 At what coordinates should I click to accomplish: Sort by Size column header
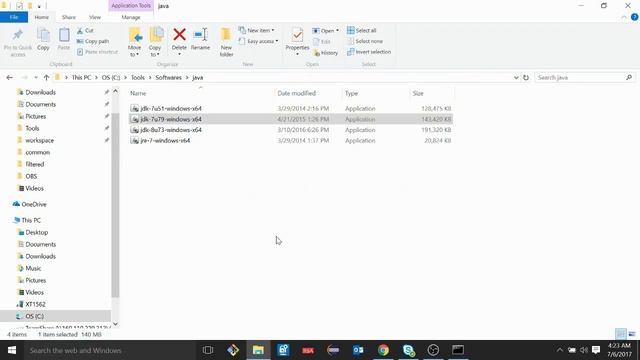[x=418, y=93]
